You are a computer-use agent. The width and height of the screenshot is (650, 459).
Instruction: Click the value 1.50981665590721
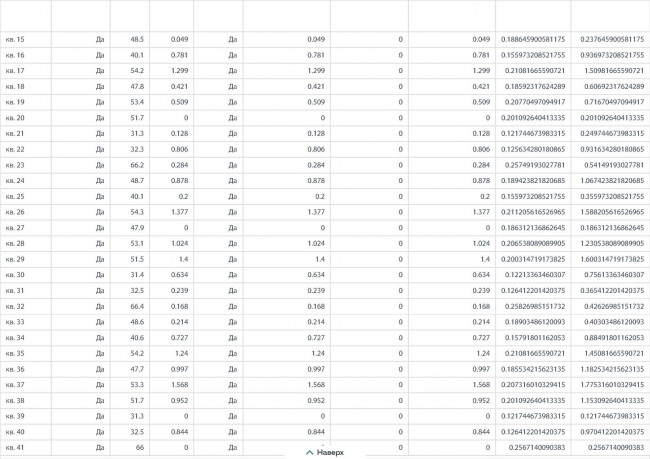[614, 71]
